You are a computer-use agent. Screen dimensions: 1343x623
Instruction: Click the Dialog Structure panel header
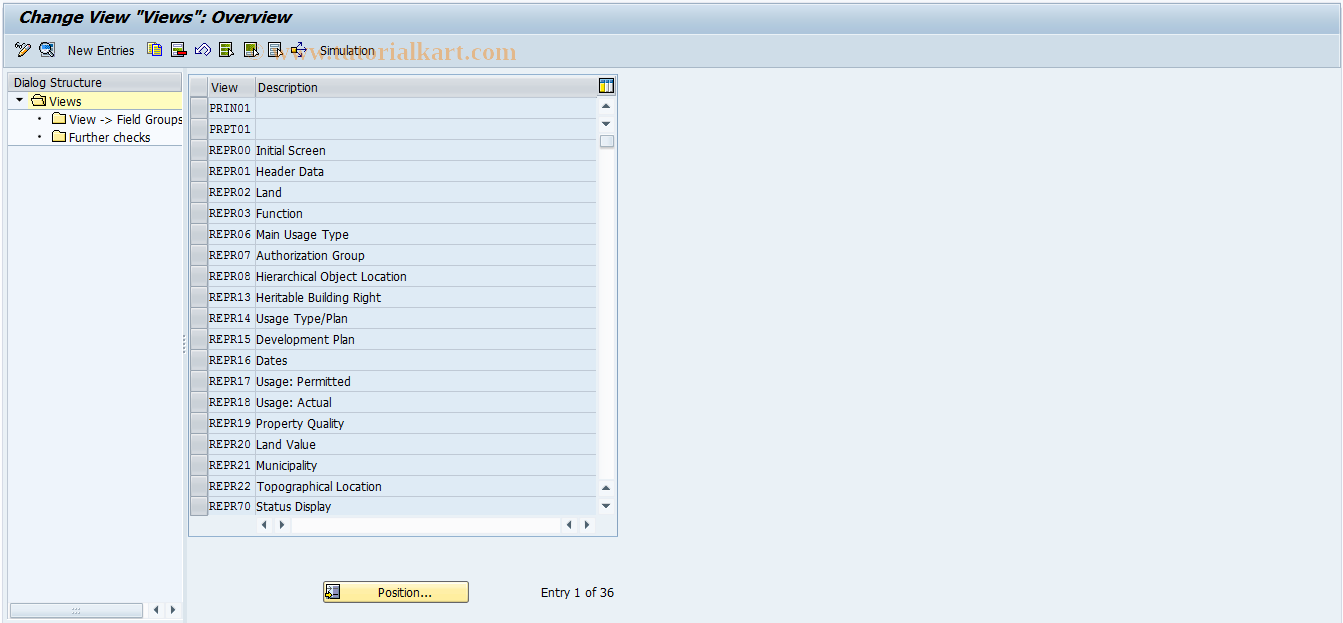pyautogui.click(x=95, y=82)
